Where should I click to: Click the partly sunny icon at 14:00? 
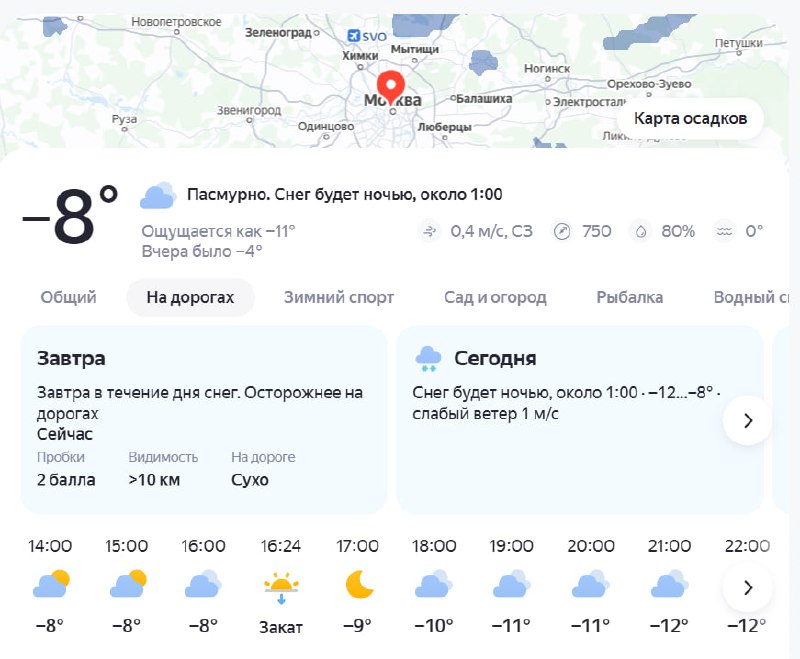[50, 584]
